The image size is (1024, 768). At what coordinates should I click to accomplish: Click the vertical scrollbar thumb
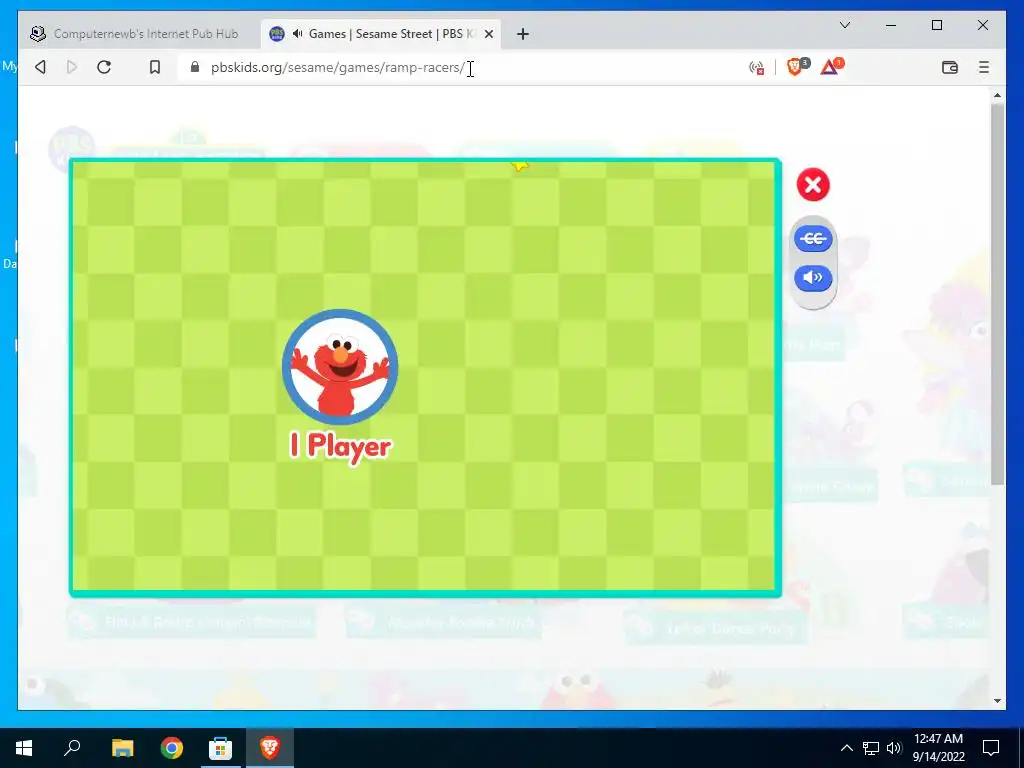click(997, 294)
